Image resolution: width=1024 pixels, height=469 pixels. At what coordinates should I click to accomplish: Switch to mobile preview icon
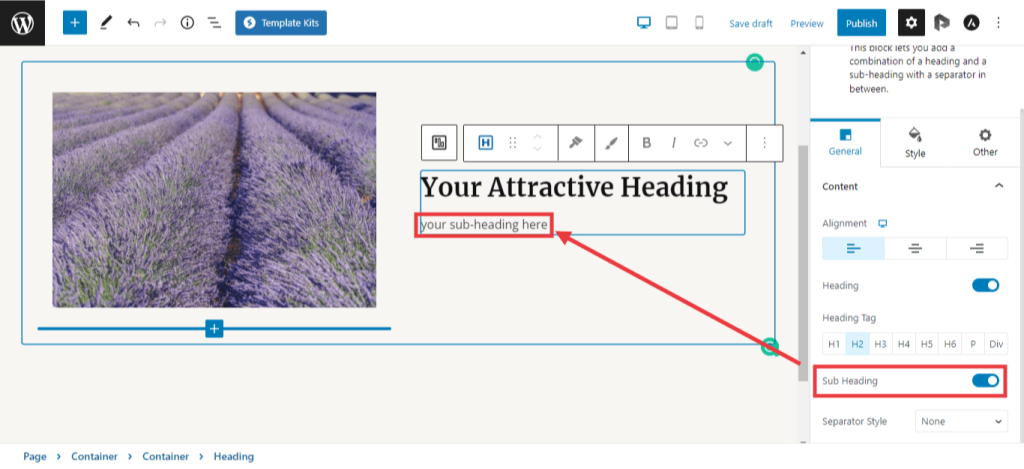coord(699,23)
